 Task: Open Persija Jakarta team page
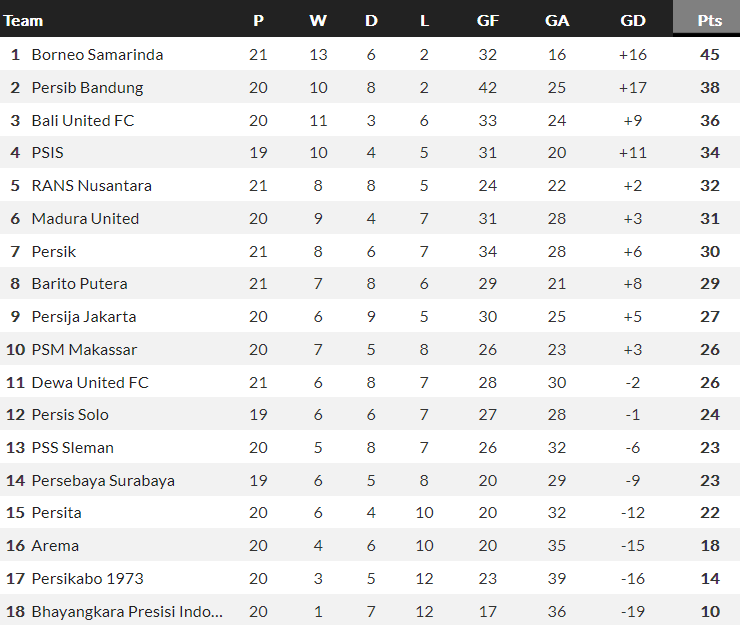(84, 317)
